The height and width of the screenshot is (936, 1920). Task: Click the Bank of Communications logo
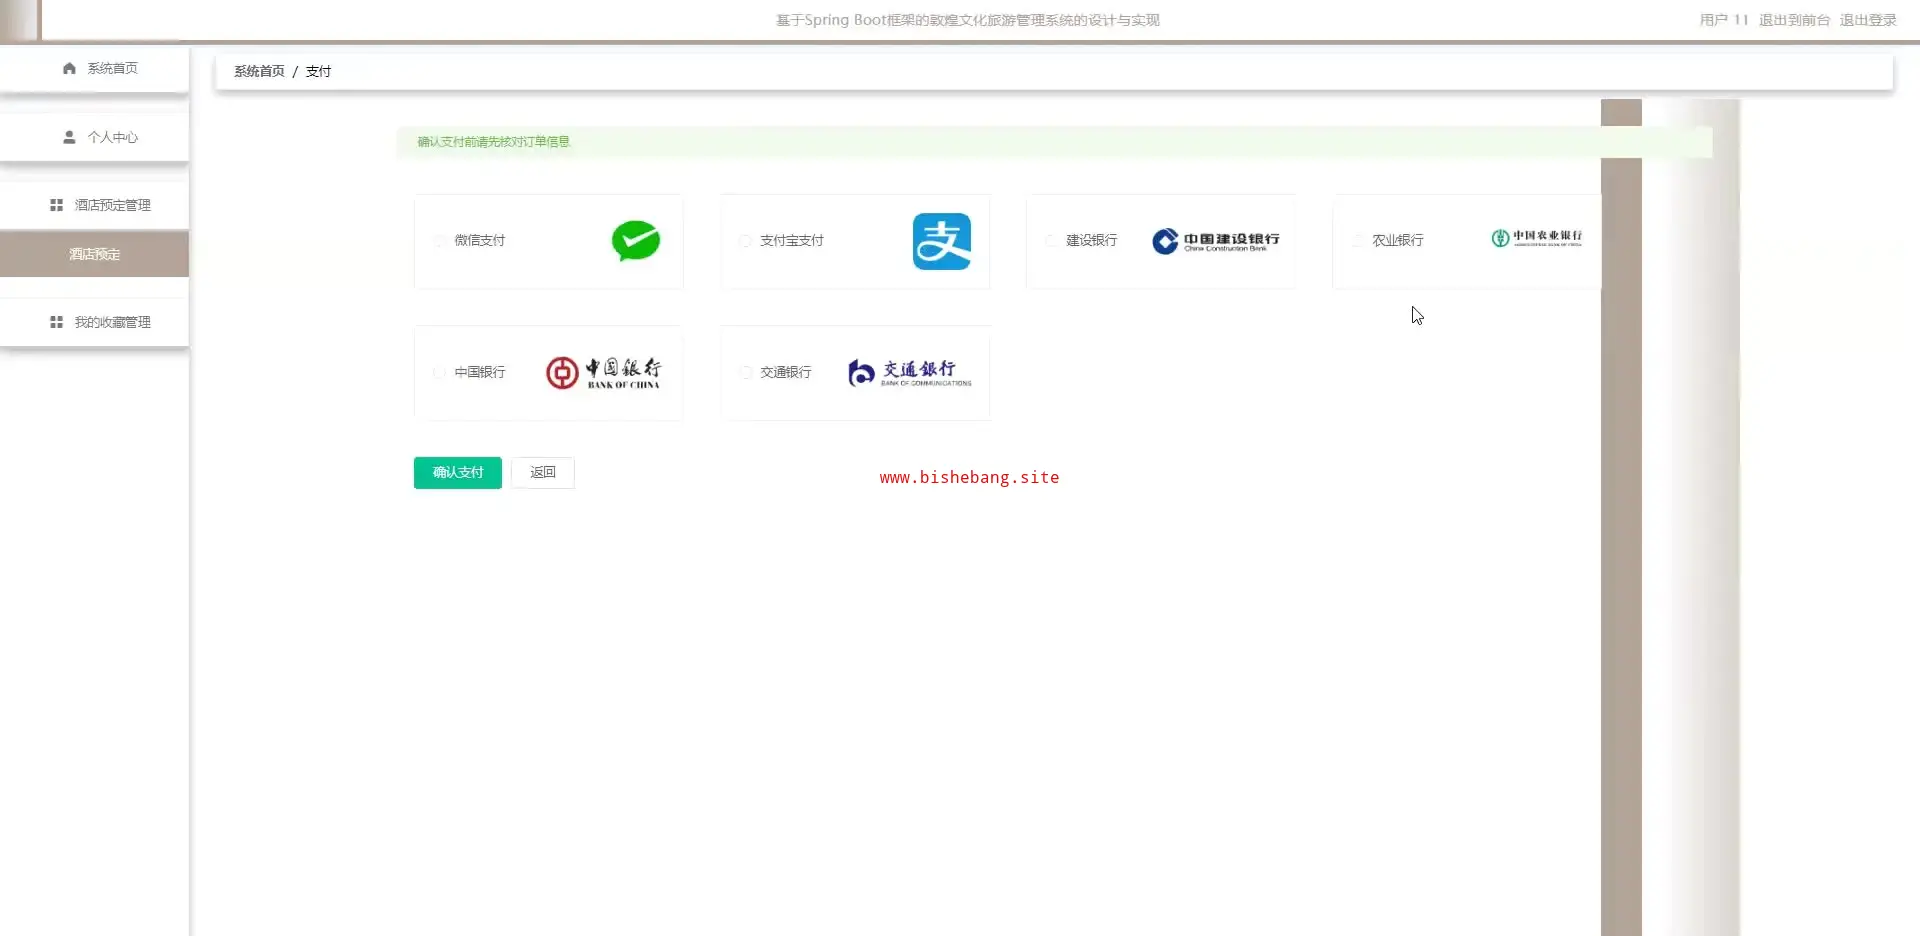[910, 372]
